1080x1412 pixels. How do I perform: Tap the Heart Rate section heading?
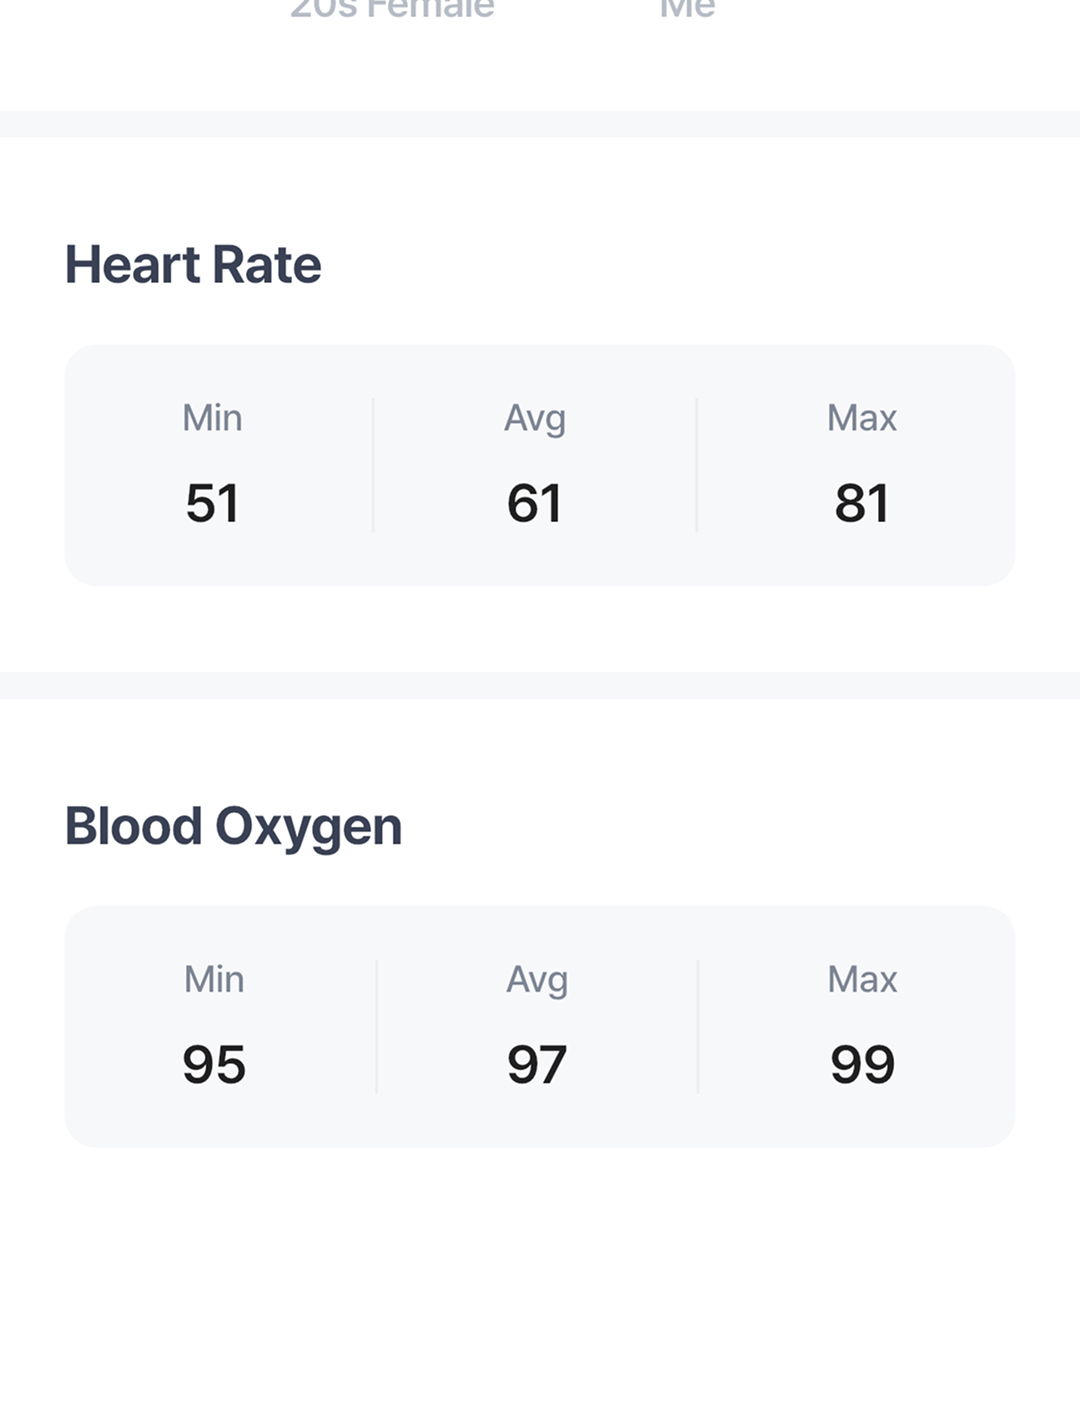tap(193, 265)
